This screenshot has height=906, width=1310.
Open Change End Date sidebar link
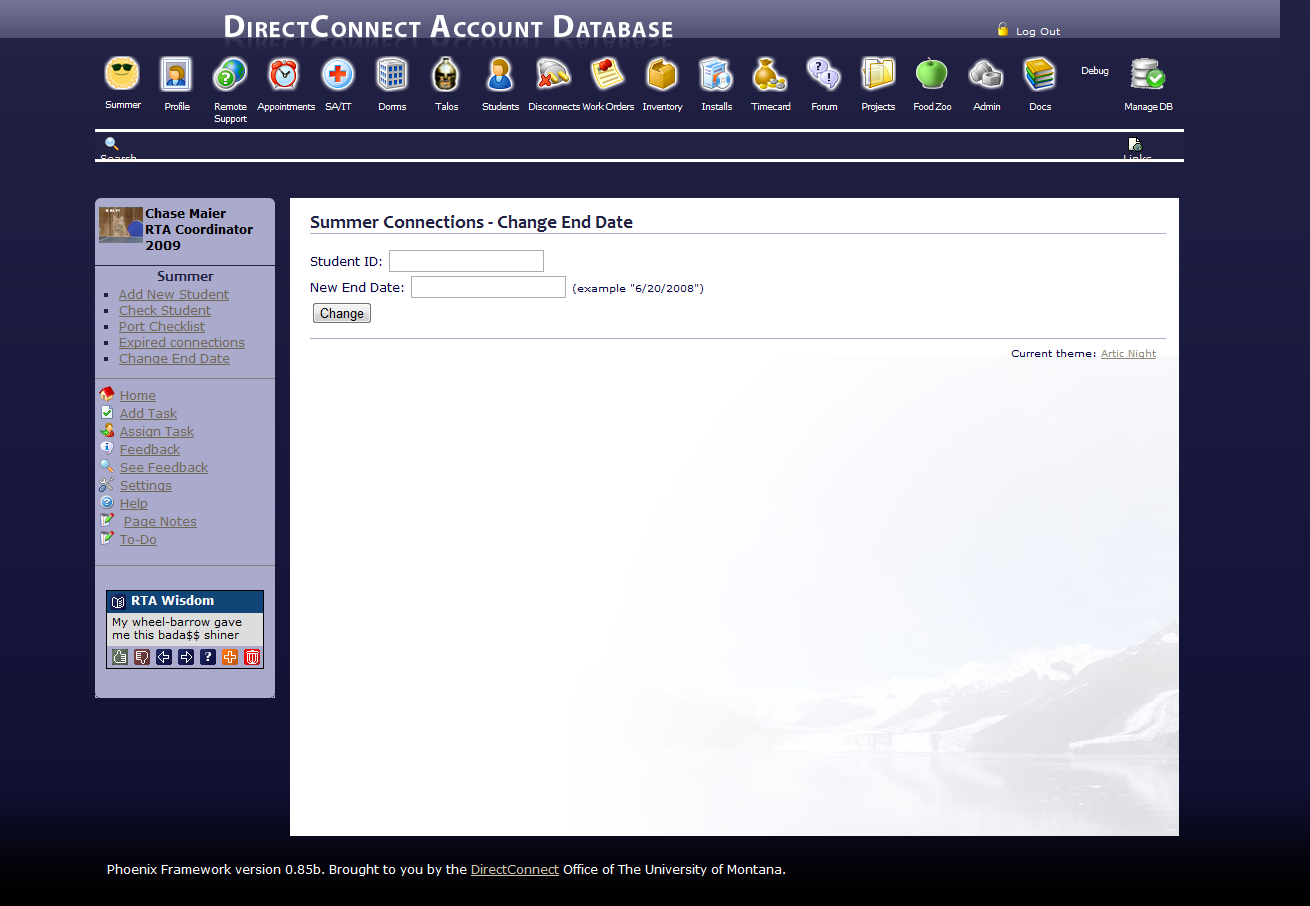click(174, 358)
